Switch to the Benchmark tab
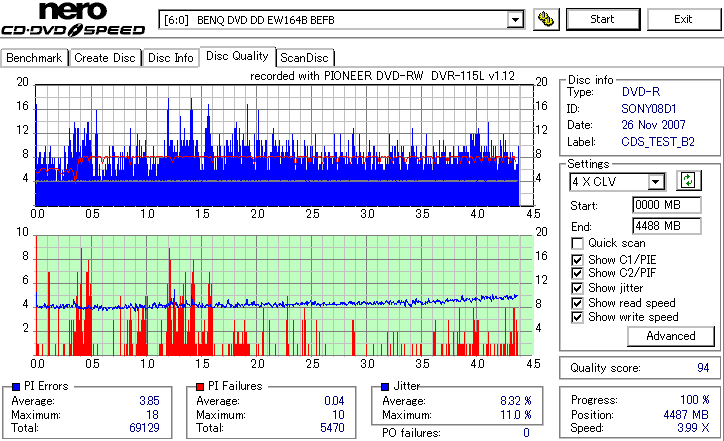This screenshot has width=724, height=441. click(x=34, y=58)
